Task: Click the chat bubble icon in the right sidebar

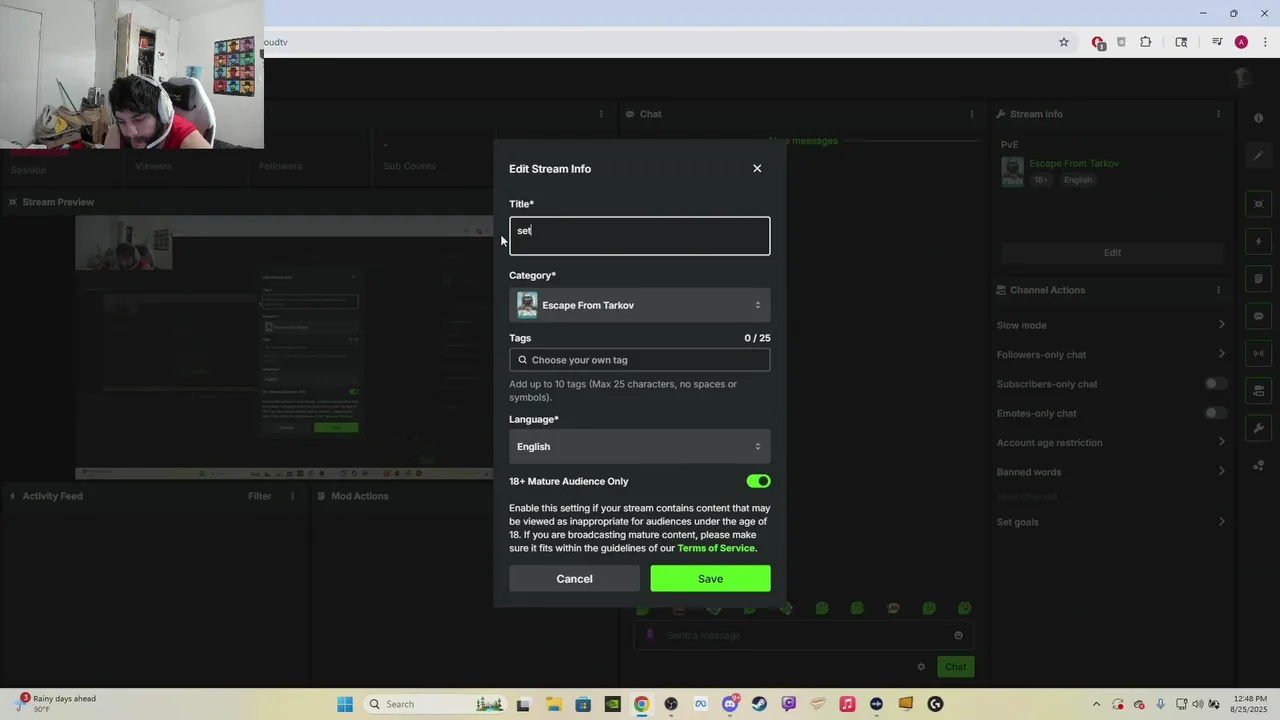Action: 1259,316
